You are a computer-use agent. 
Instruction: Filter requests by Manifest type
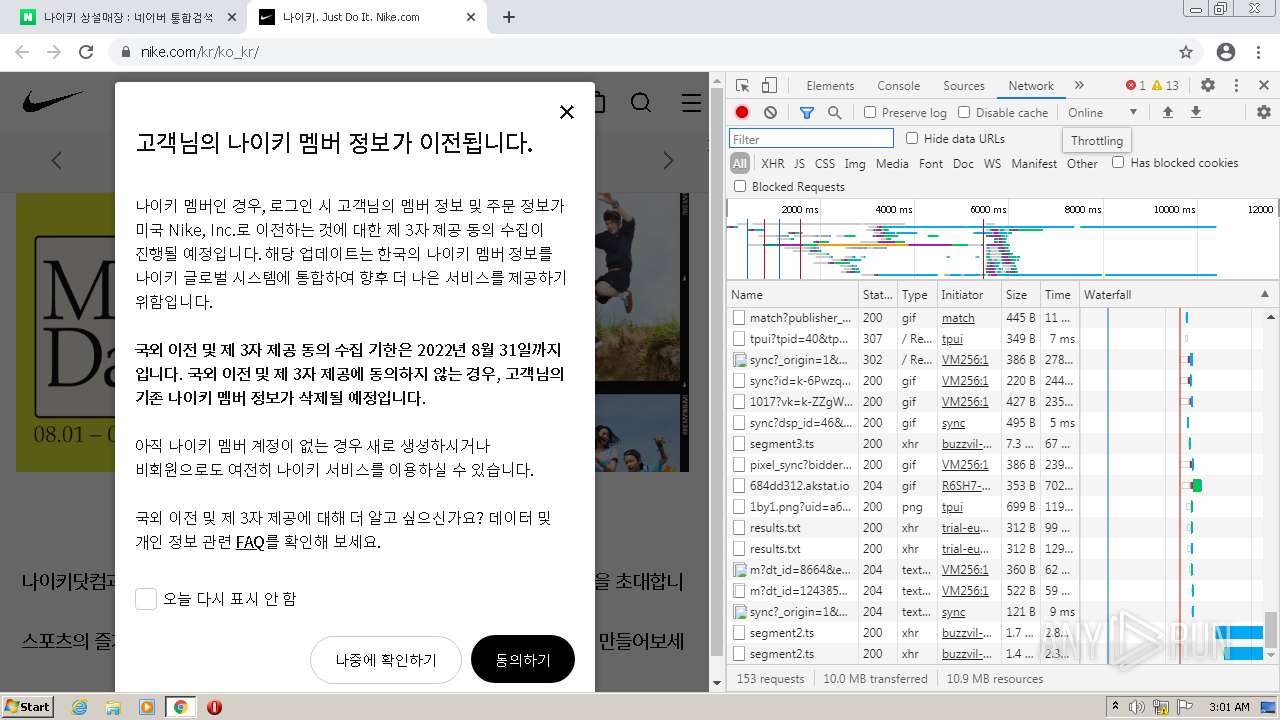coord(1034,163)
